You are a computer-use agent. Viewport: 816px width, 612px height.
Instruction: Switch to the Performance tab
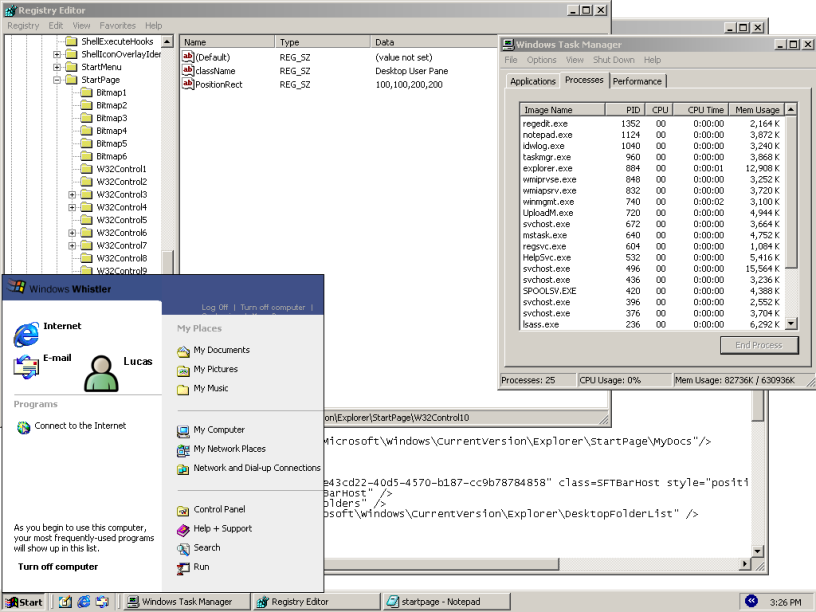pos(637,81)
